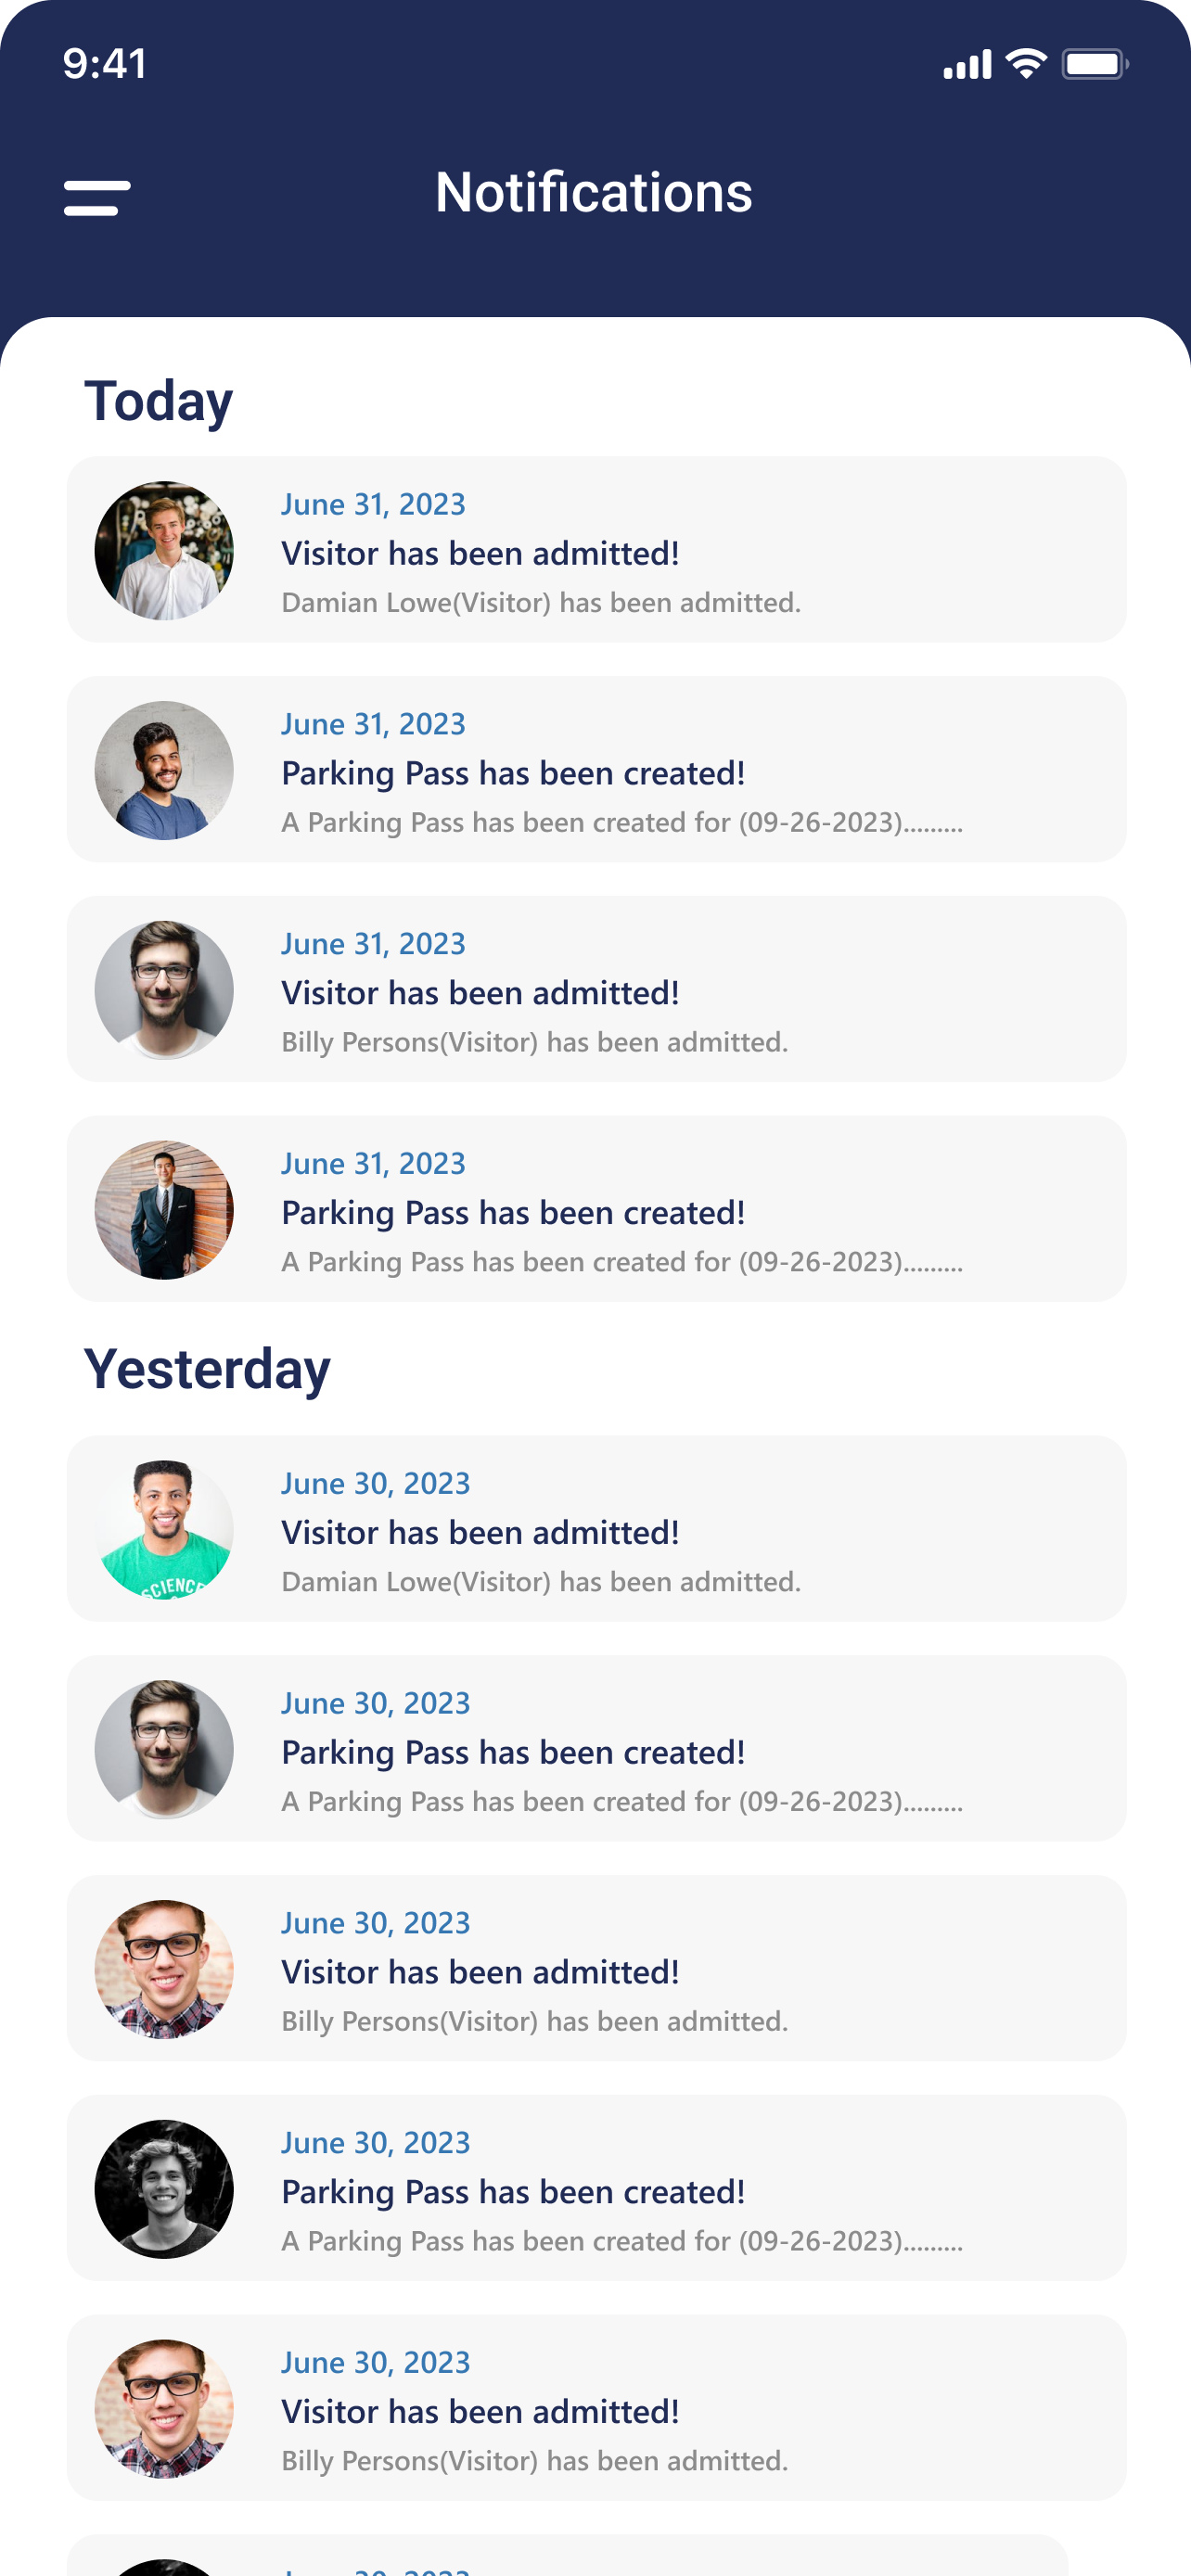
Task: Tap the 9:41 clock in status bar
Action: click(x=105, y=64)
